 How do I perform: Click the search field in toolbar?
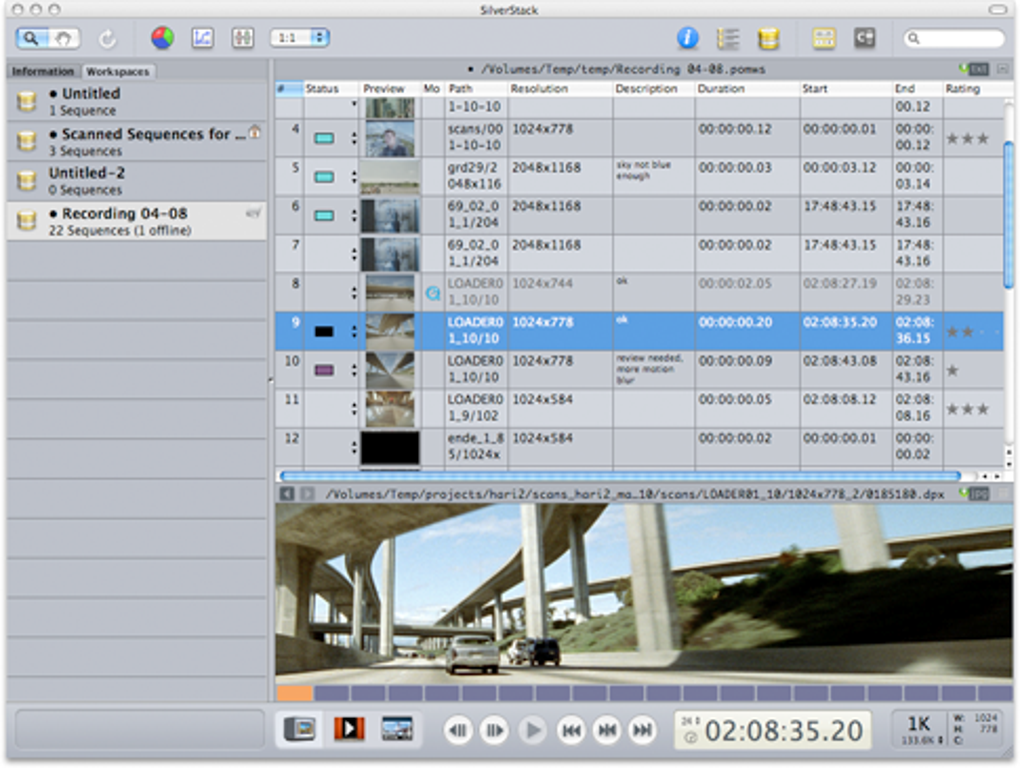pos(955,38)
